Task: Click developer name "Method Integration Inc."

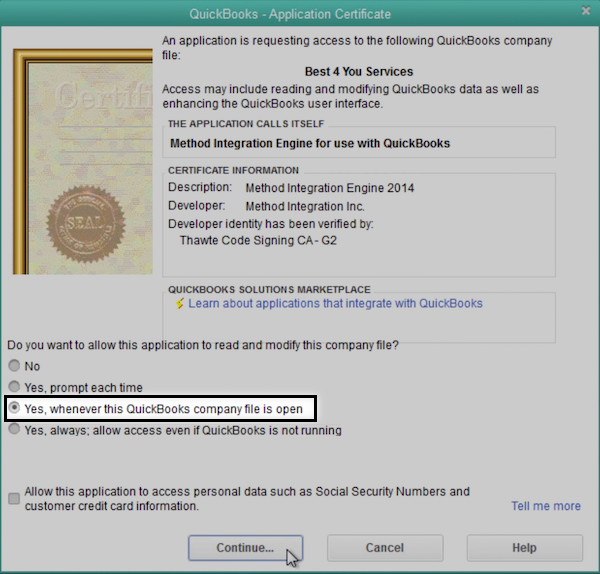Action: point(305,206)
